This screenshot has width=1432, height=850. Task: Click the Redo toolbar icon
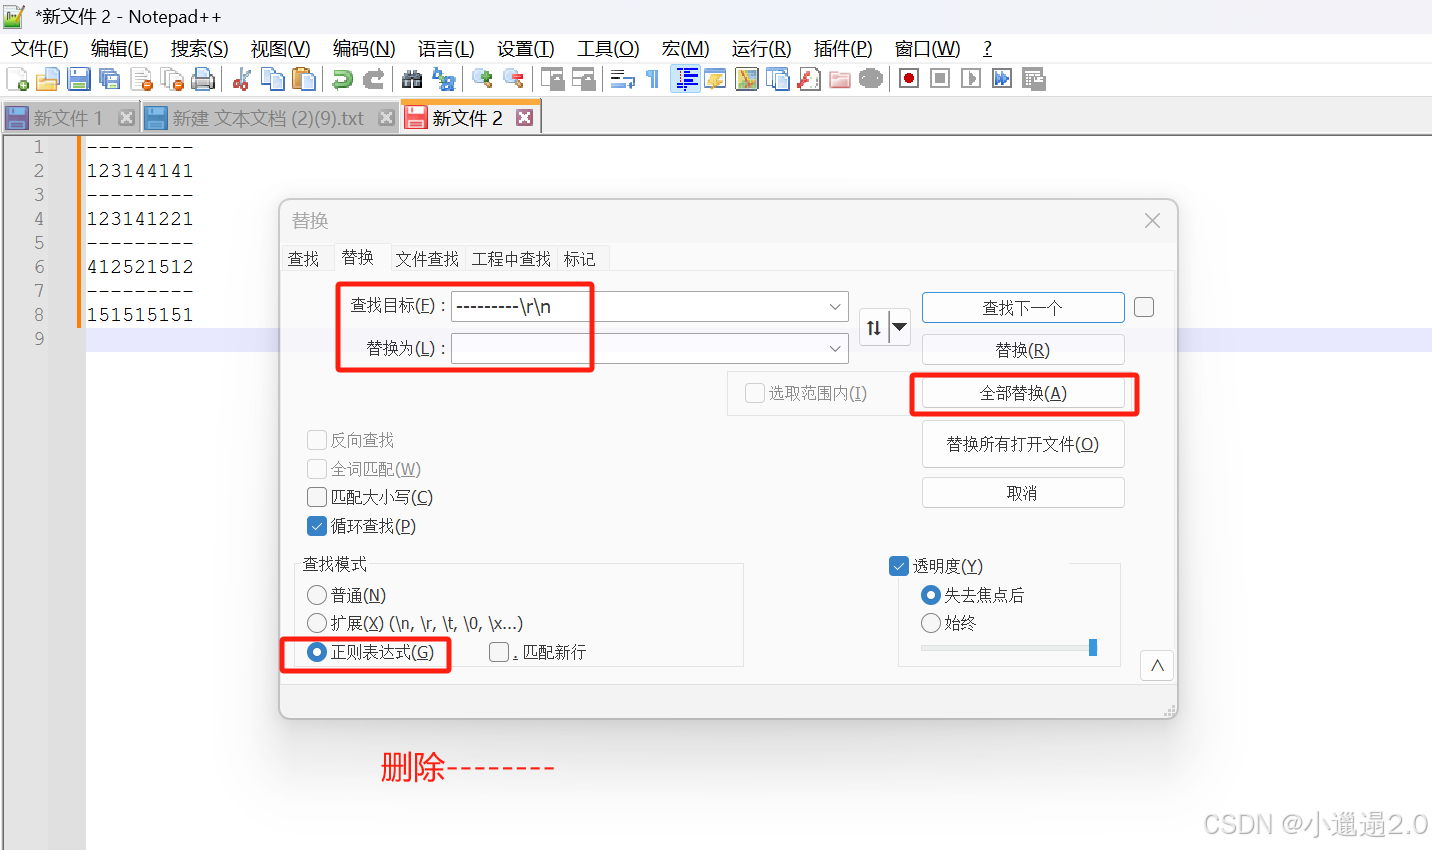373,79
